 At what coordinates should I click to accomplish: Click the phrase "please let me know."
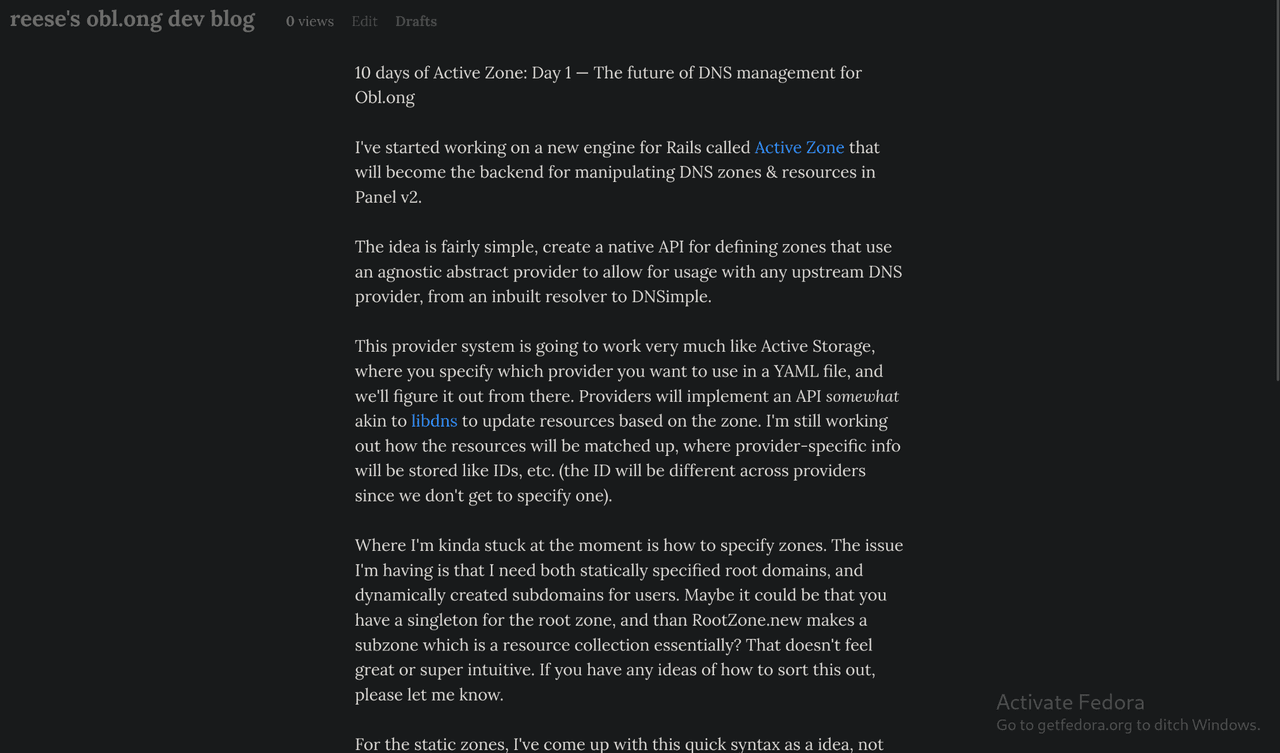pos(429,695)
